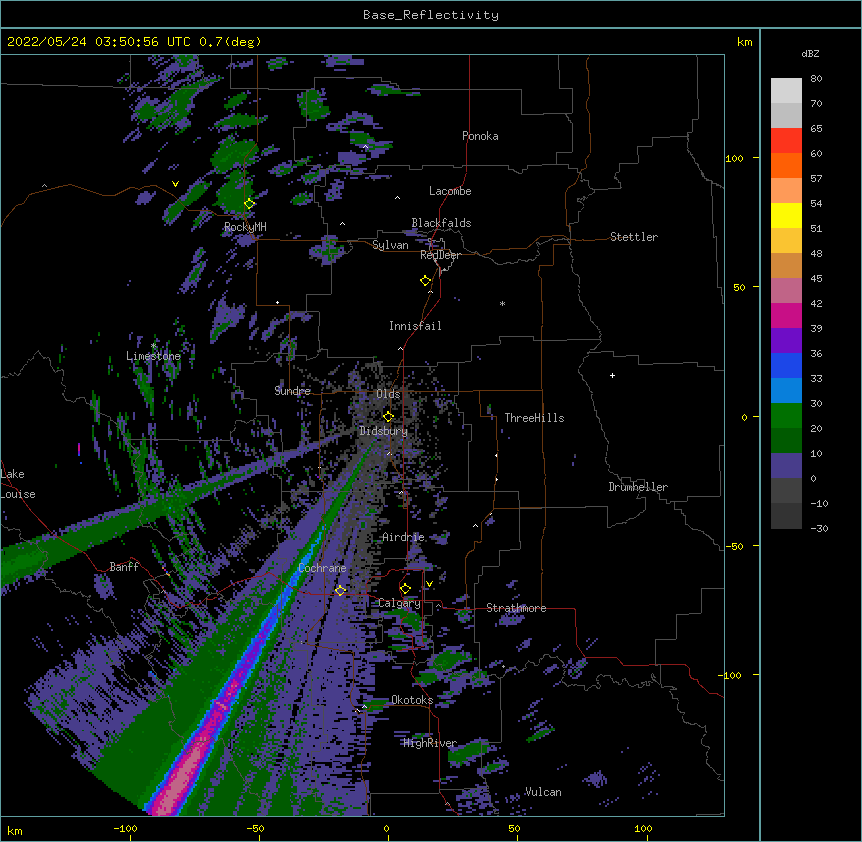
Task: Click the white plus marker north of Drumheller
Action: click(612, 375)
